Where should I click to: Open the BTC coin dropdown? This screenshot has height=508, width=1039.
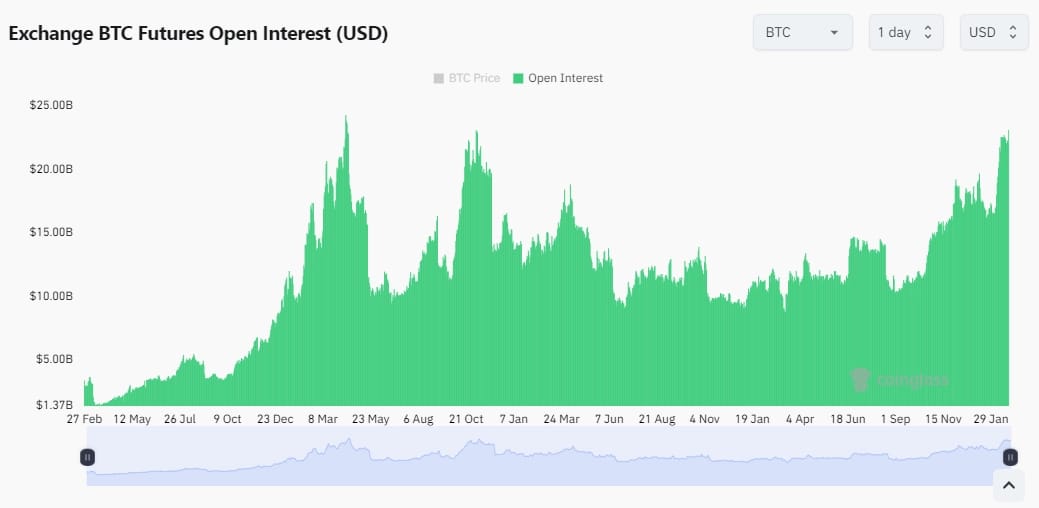[802, 32]
